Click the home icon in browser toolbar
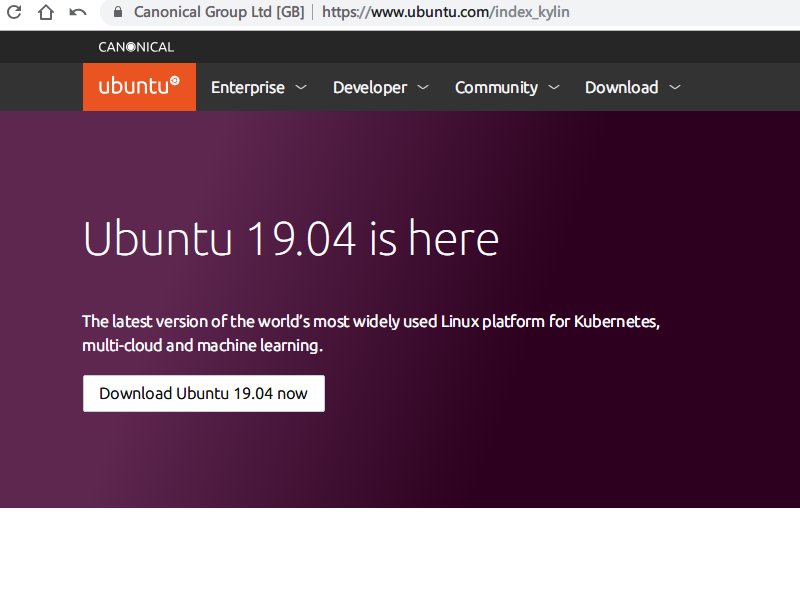Screen dimensions: 800x600 pos(45,13)
